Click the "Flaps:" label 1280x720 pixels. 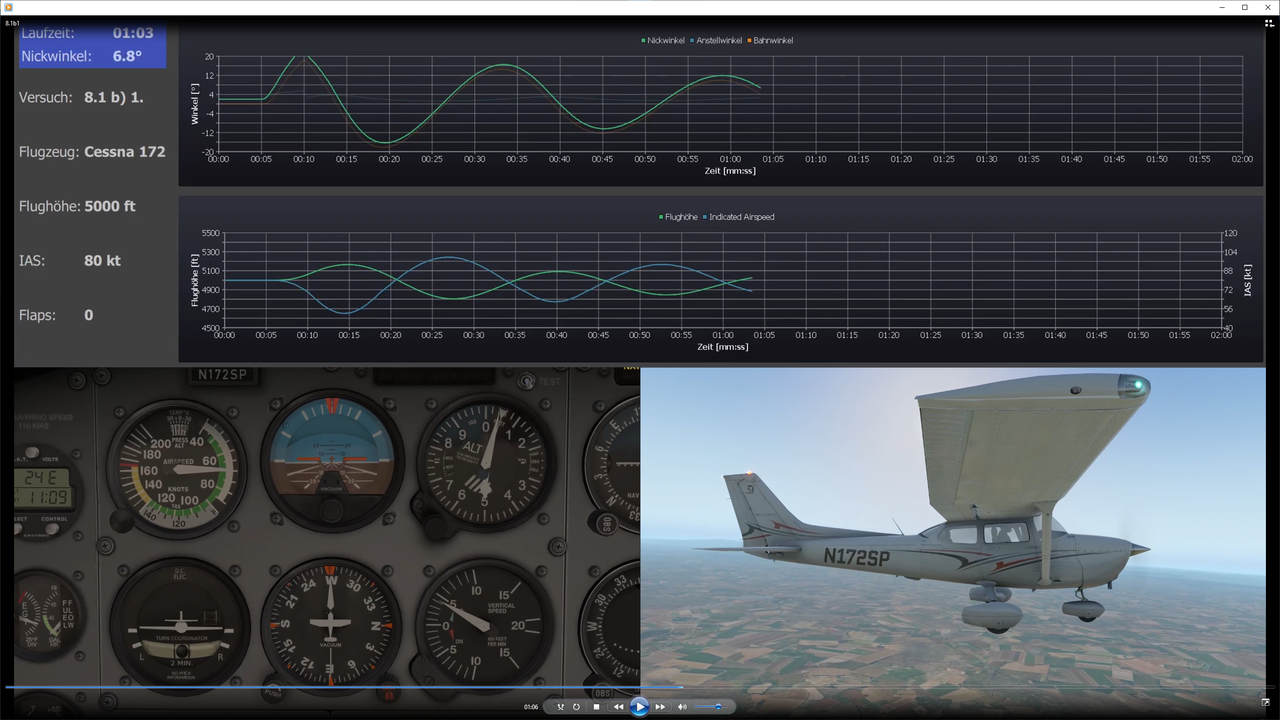tap(38, 315)
